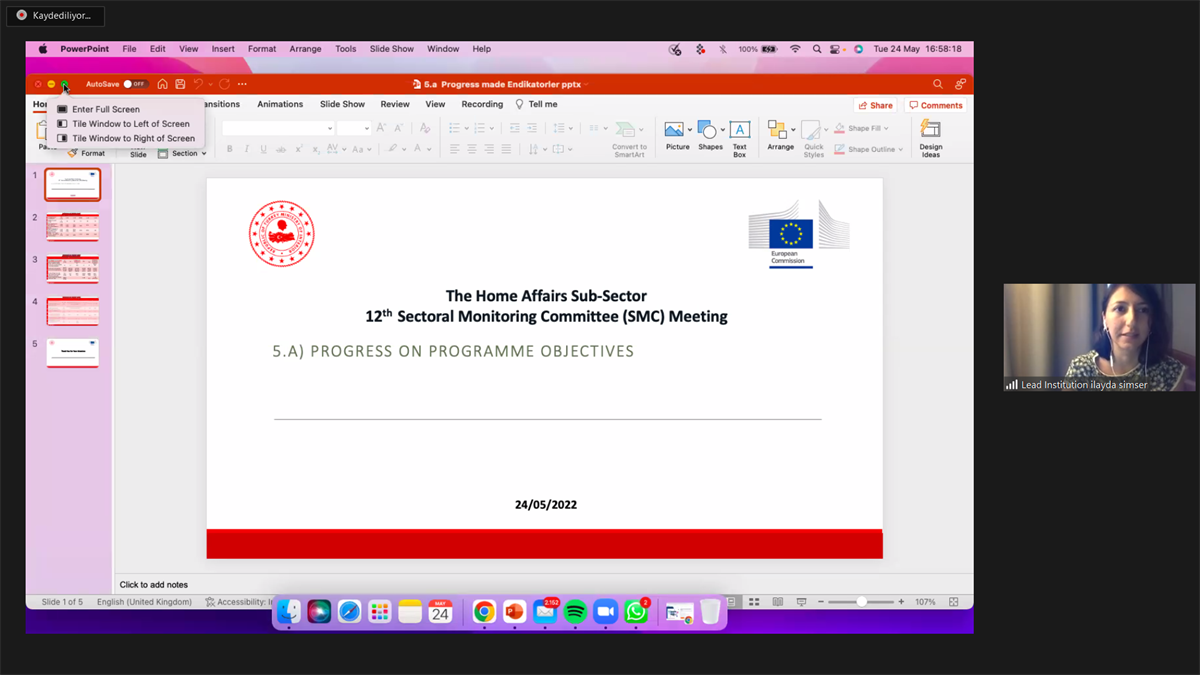
Task: Expand the Arrange dropdown arrow
Action: [x=793, y=130]
